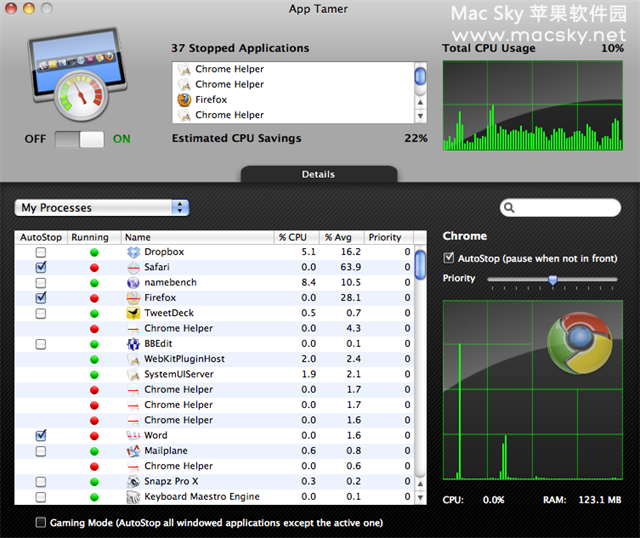Select the WebKitPluginHost row name
Viewport: 640px width, 538px height.
(184, 359)
